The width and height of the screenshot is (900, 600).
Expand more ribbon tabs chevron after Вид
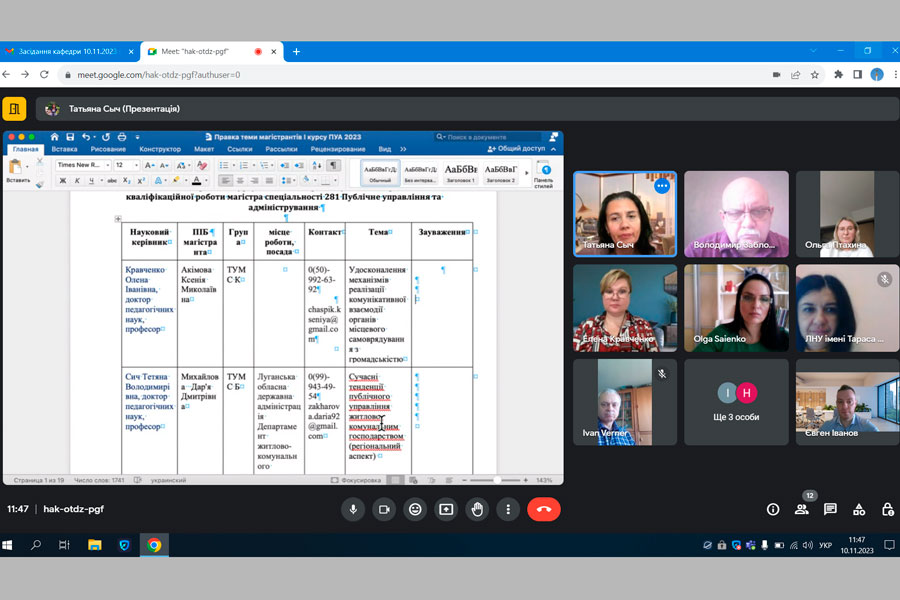point(403,149)
